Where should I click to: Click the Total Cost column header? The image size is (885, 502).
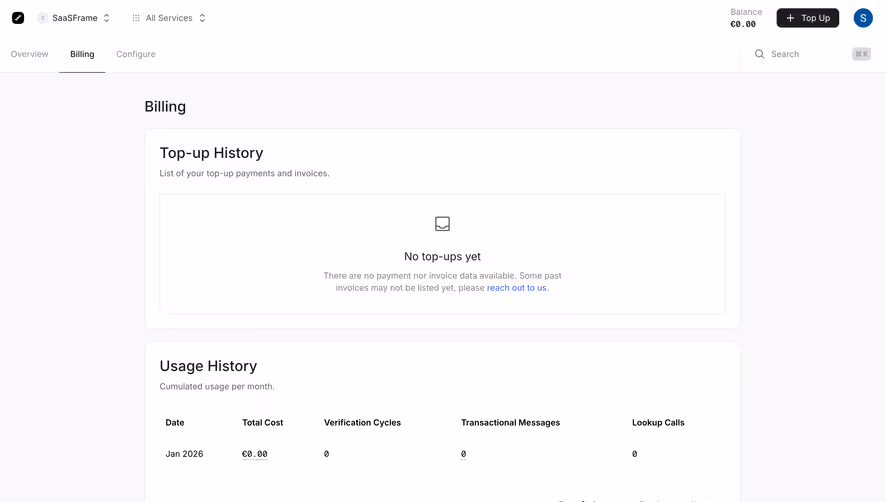click(x=262, y=422)
